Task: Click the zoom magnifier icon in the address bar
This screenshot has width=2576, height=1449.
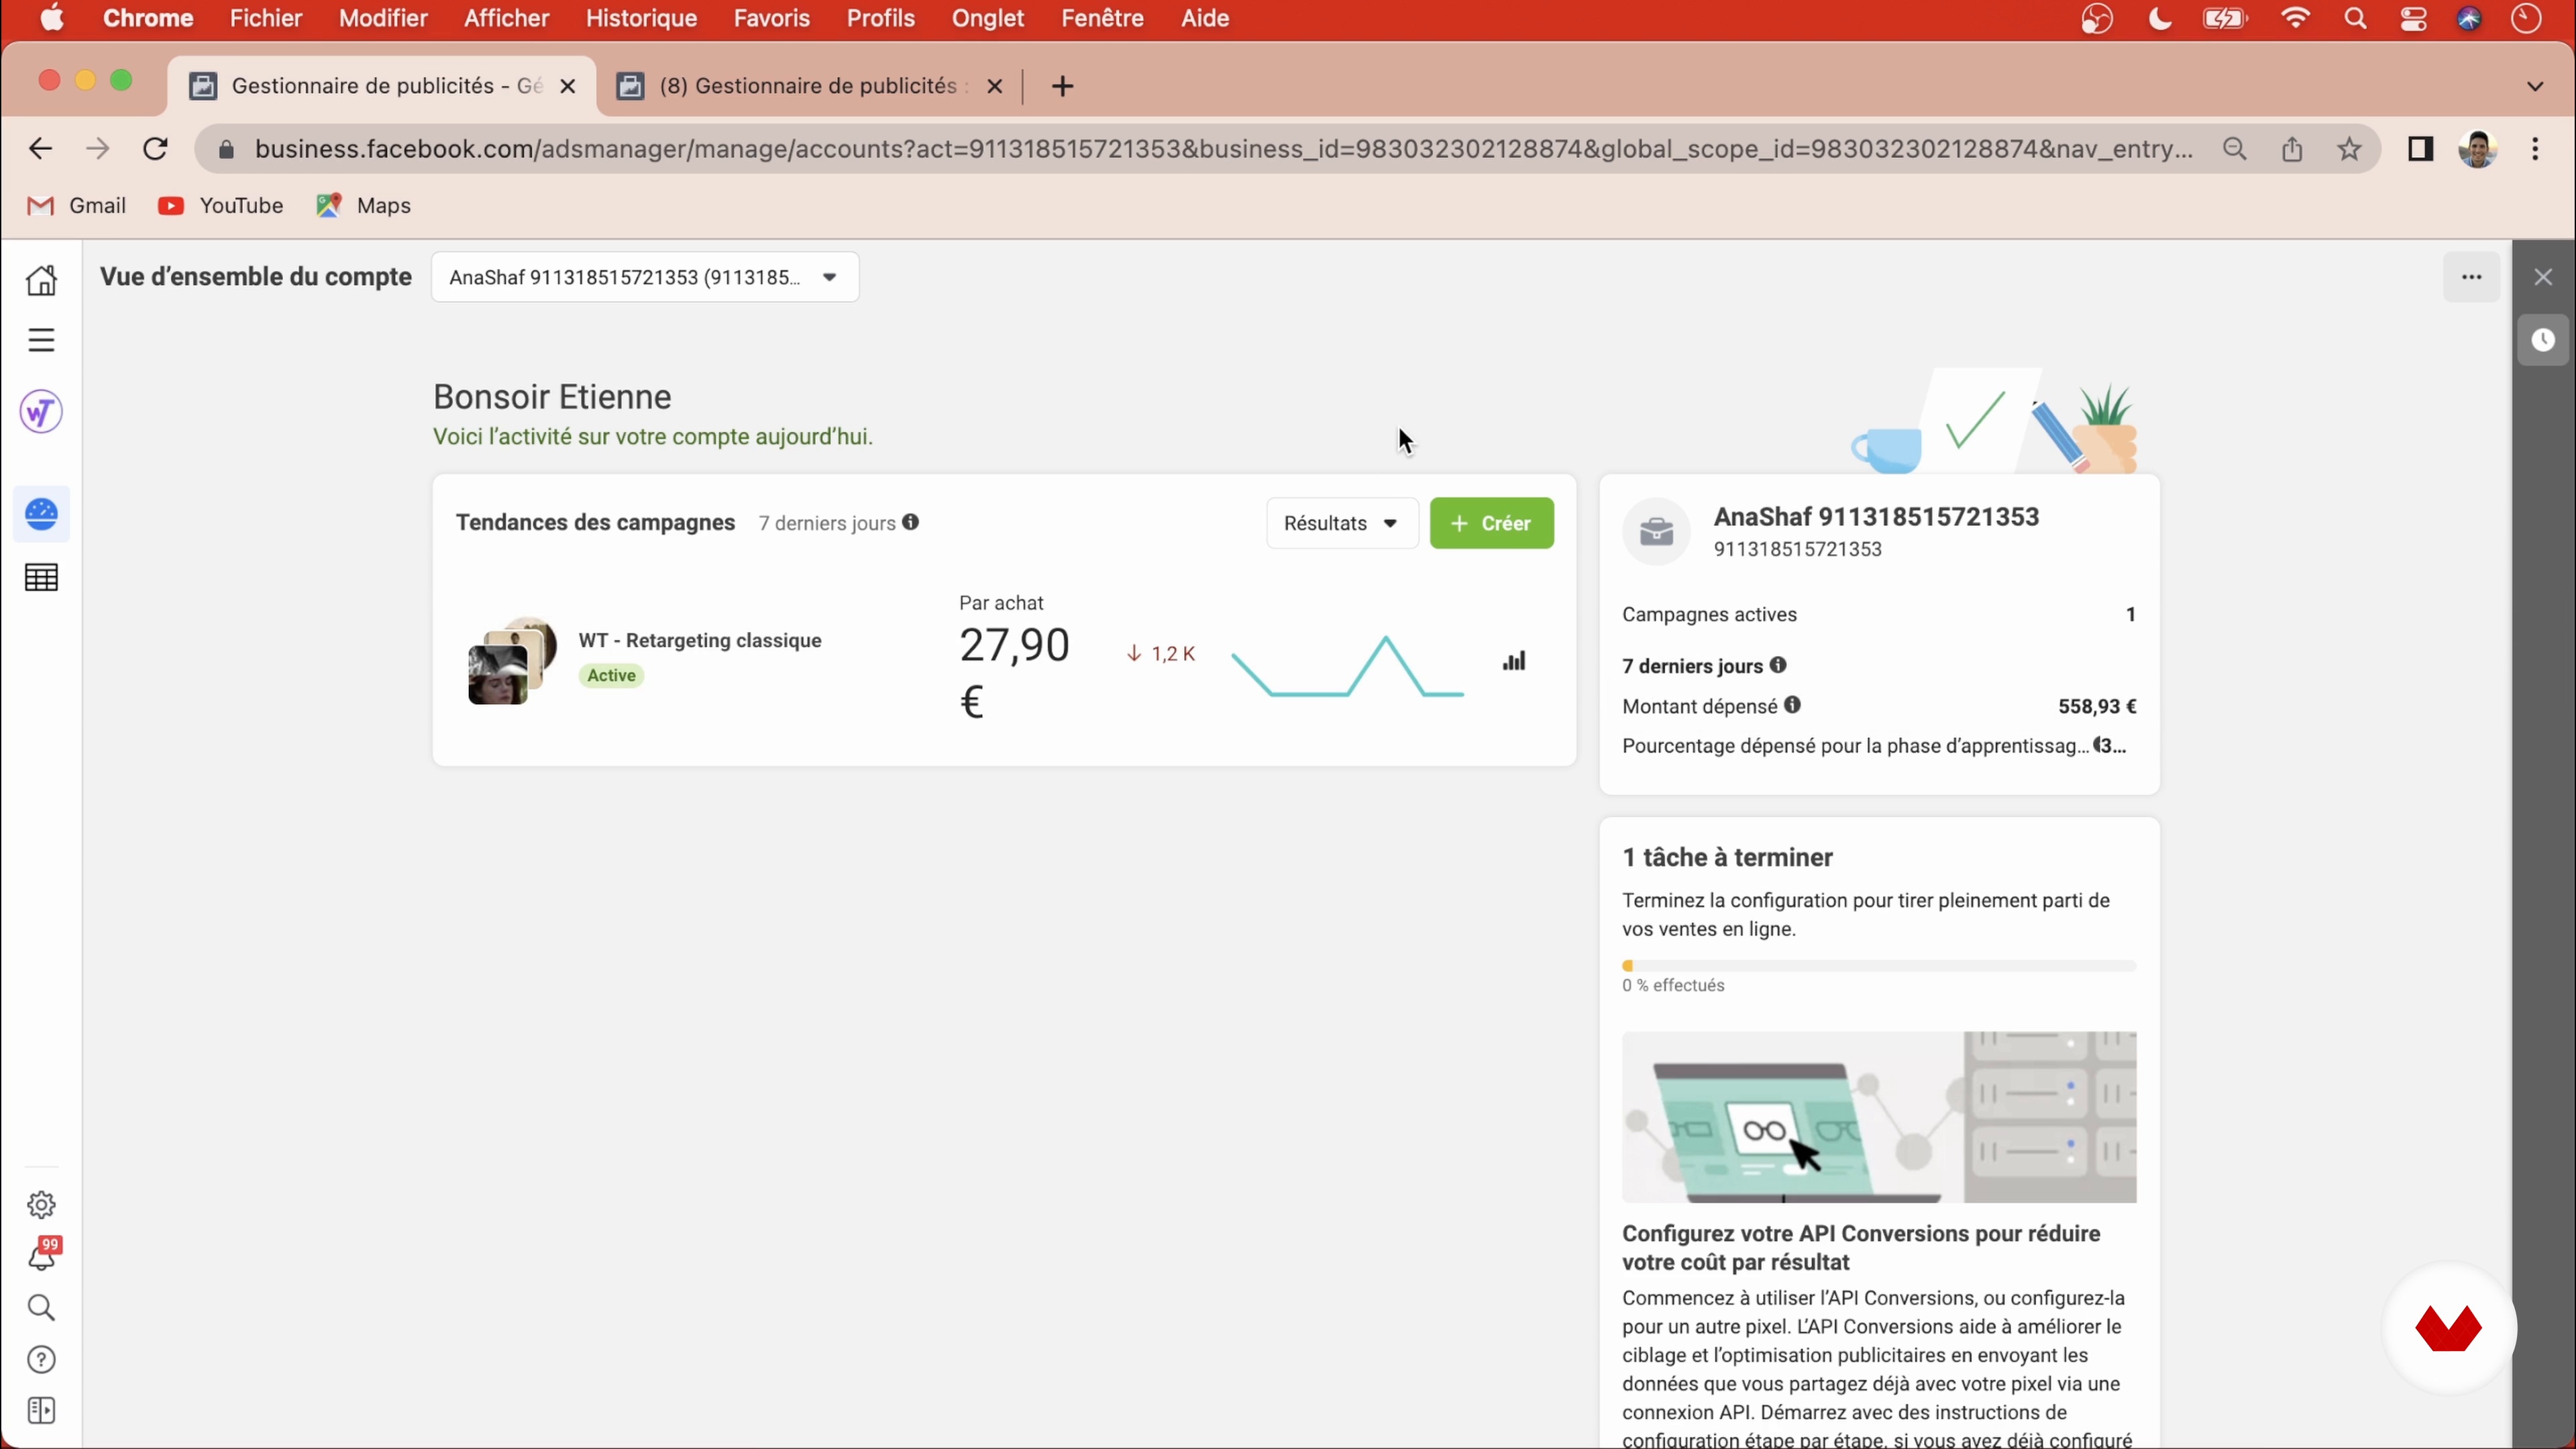Action: pyautogui.click(x=2235, y=149)
